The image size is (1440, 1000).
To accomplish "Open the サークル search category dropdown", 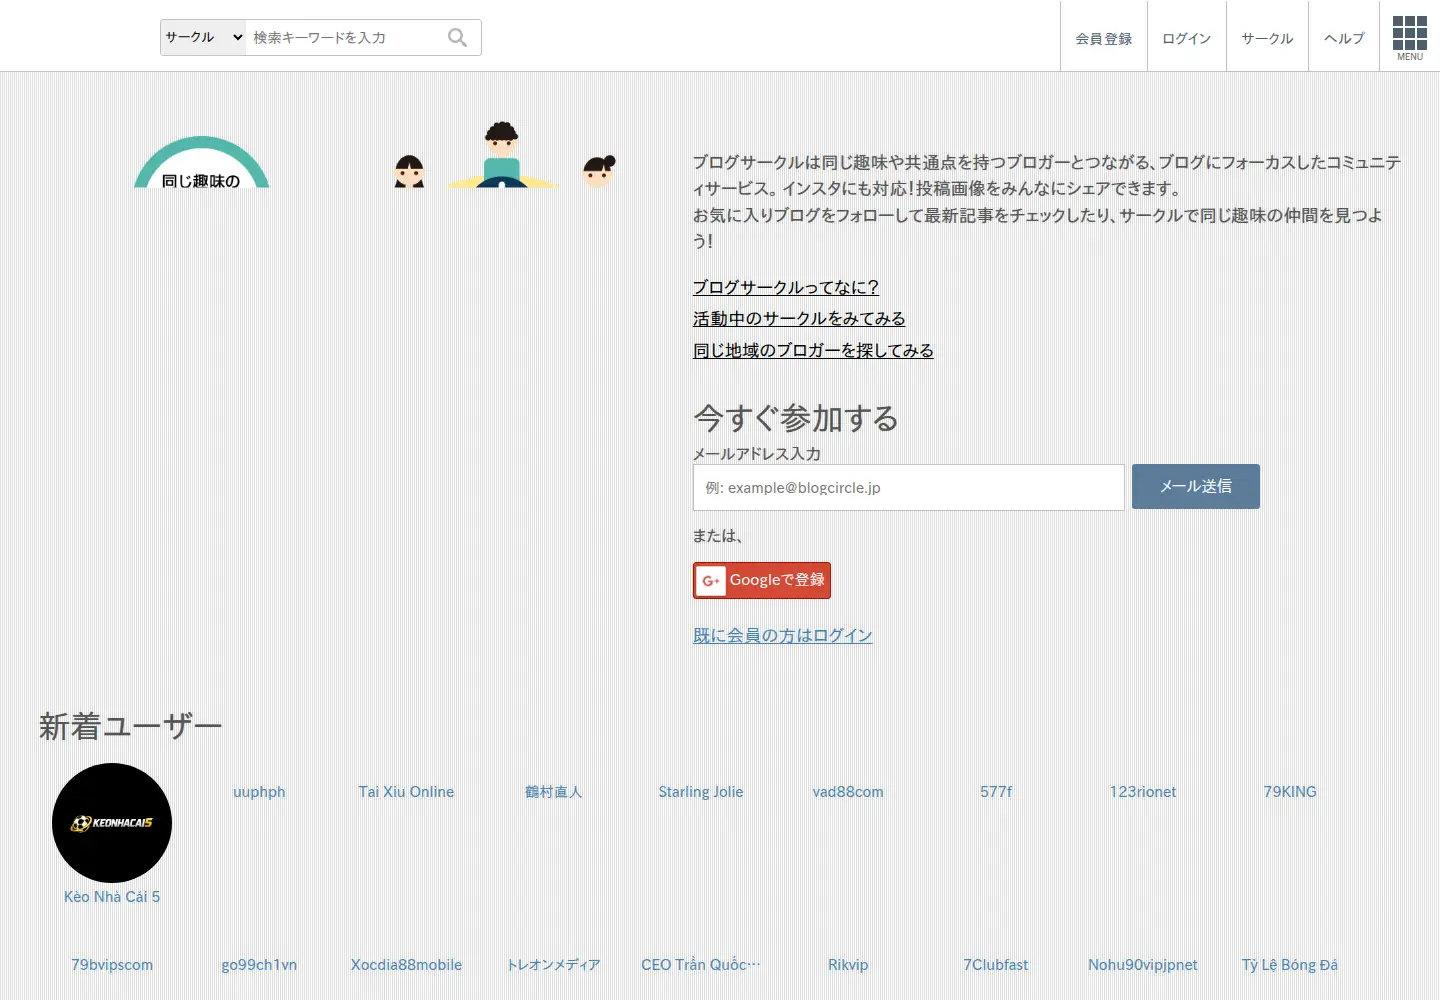I will pos(204,37).
